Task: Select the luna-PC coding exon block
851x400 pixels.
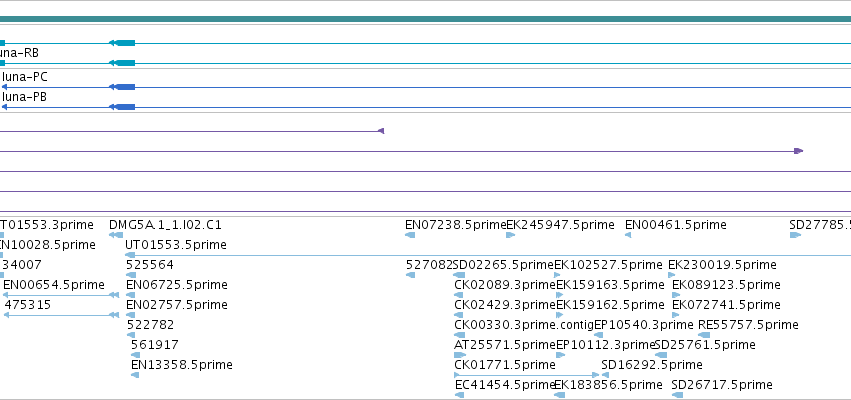Action: 122,87
